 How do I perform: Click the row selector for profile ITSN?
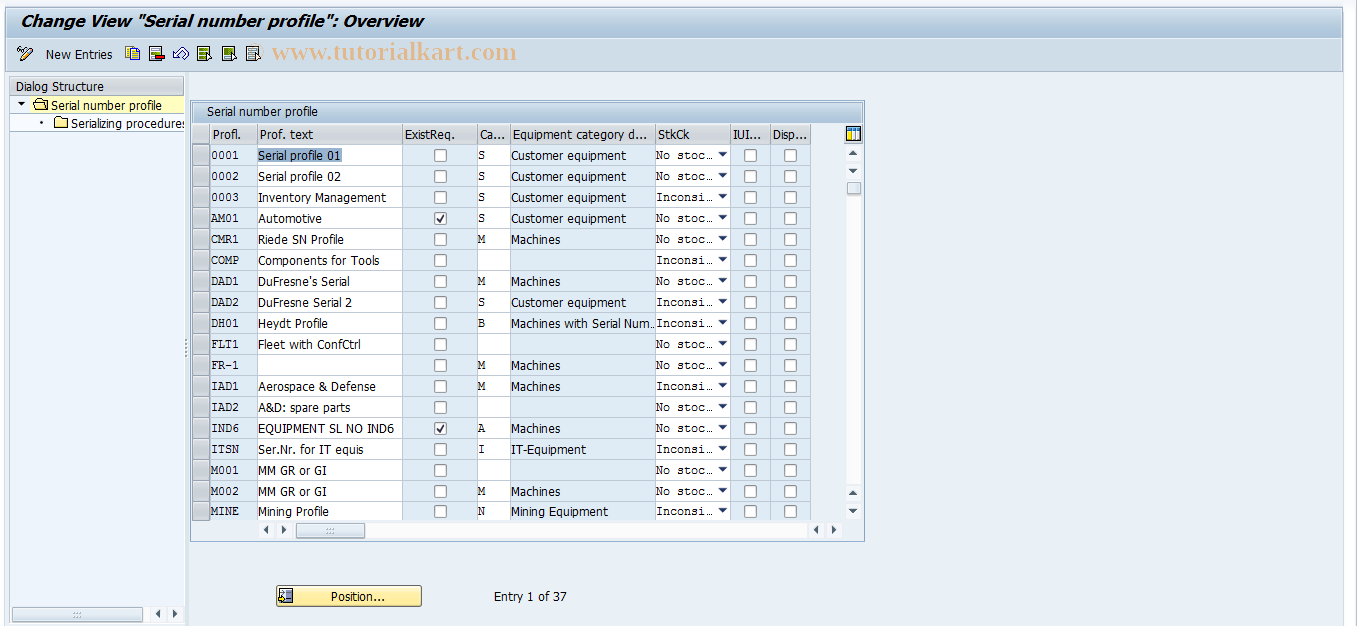tap(201, 449)
